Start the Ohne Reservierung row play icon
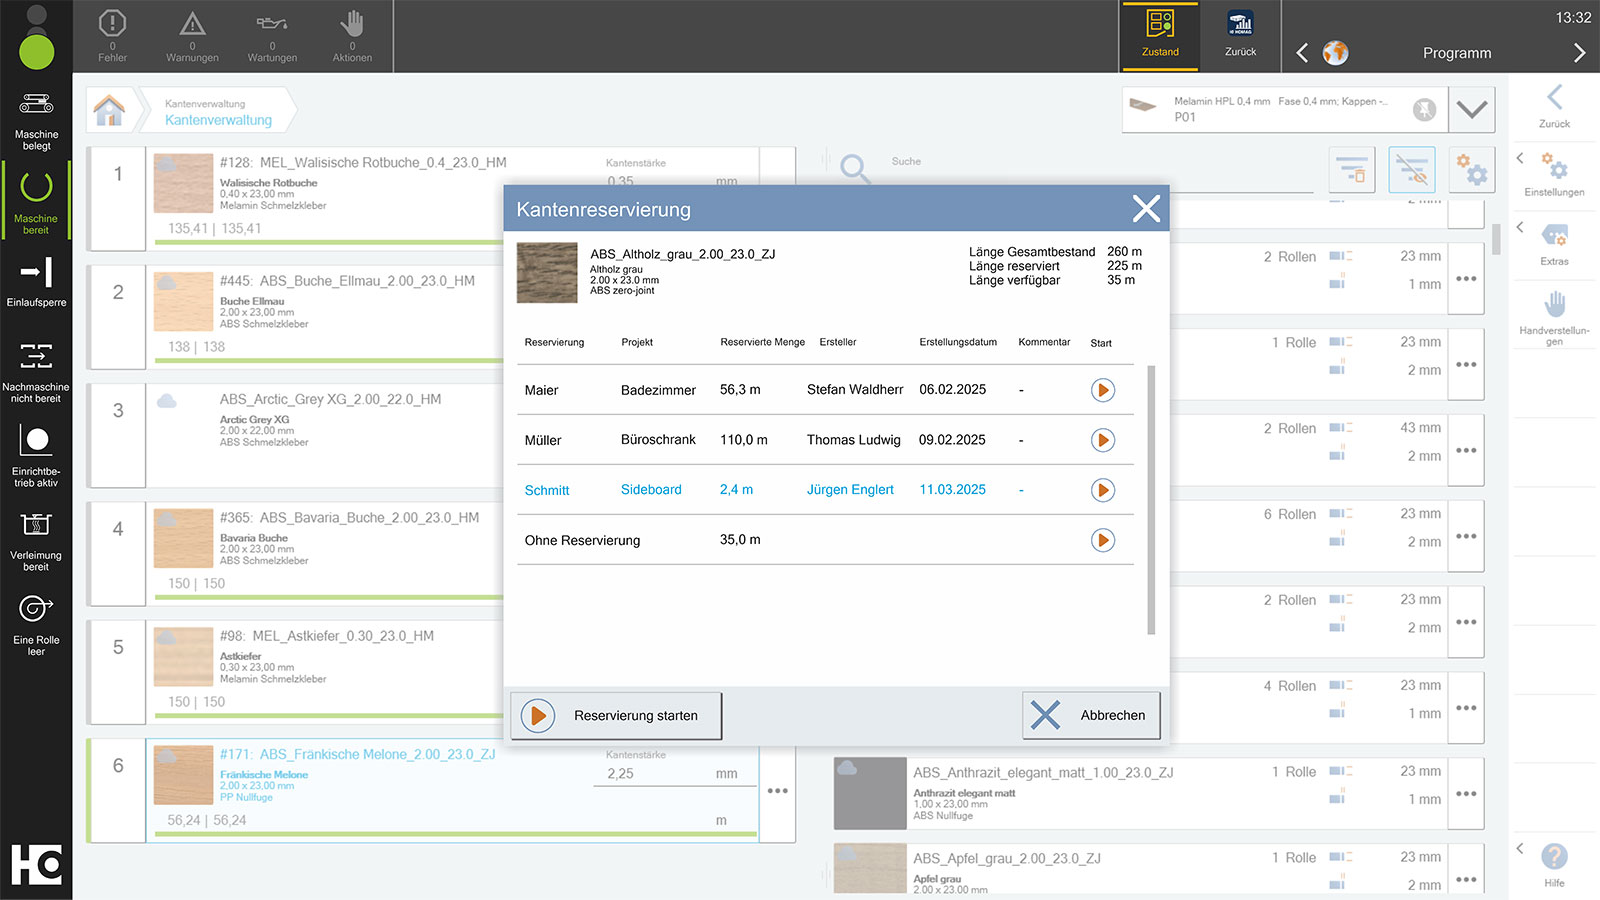1600x900 pixels. 1102,540
